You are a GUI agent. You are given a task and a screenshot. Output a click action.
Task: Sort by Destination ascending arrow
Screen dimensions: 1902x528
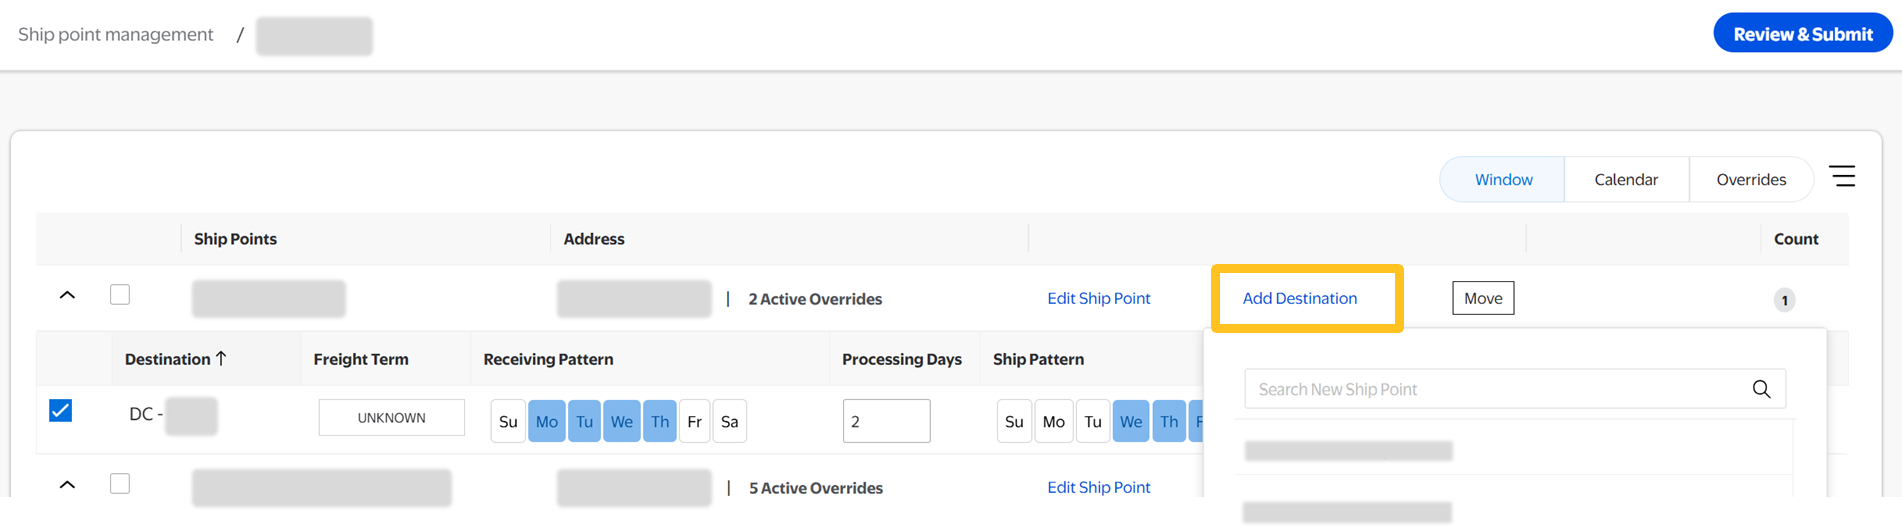221,358
